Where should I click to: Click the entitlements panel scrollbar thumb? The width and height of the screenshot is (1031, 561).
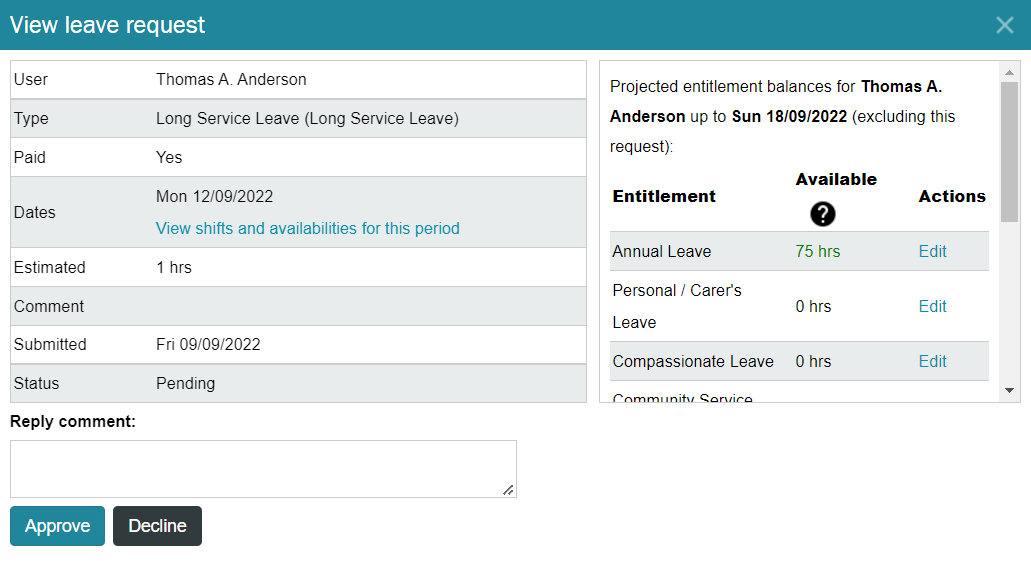tap(1009, 152)
